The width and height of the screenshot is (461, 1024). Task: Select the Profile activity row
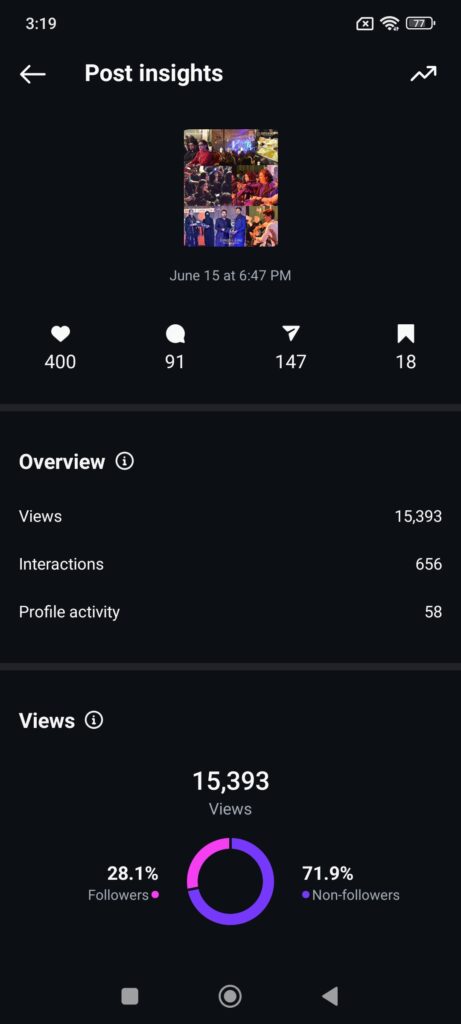coord(230,612)
